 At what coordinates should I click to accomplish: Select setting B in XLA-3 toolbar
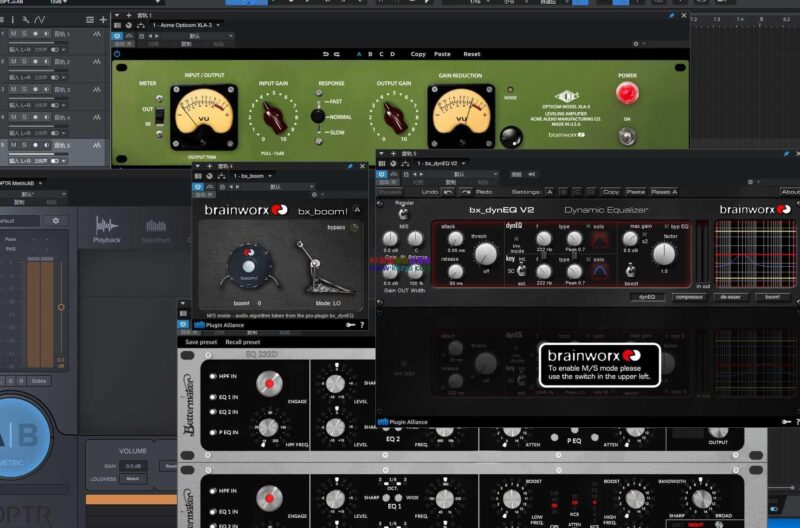click(x=370, y=54)
